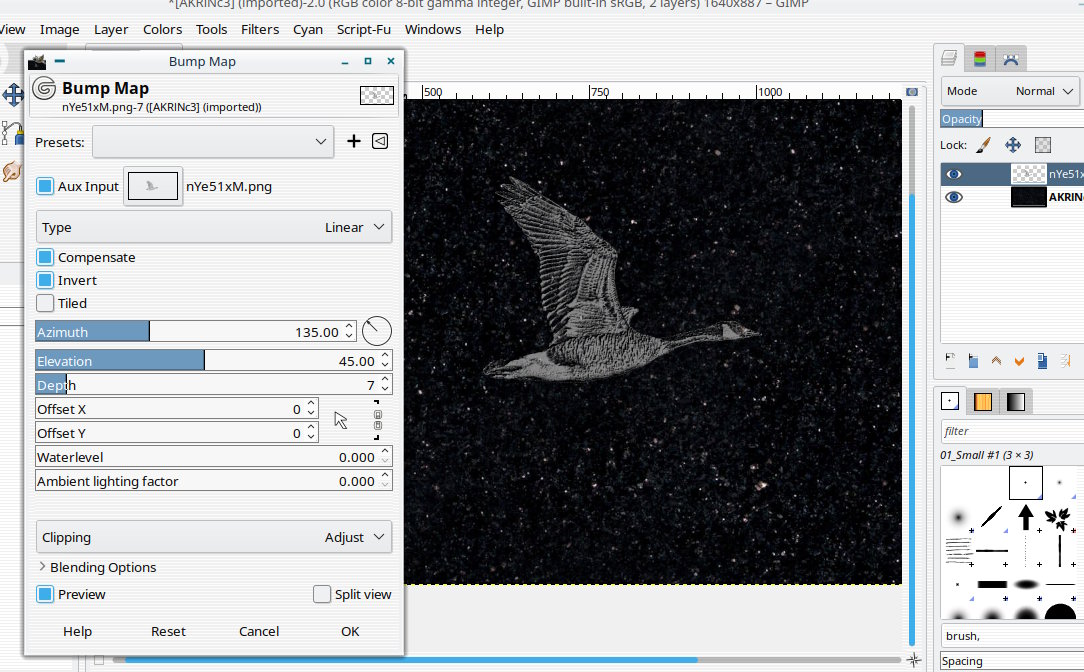Screen dimensions: 1084x672
Task: Open the Script-Fu menu
Action: pos(364,29)
